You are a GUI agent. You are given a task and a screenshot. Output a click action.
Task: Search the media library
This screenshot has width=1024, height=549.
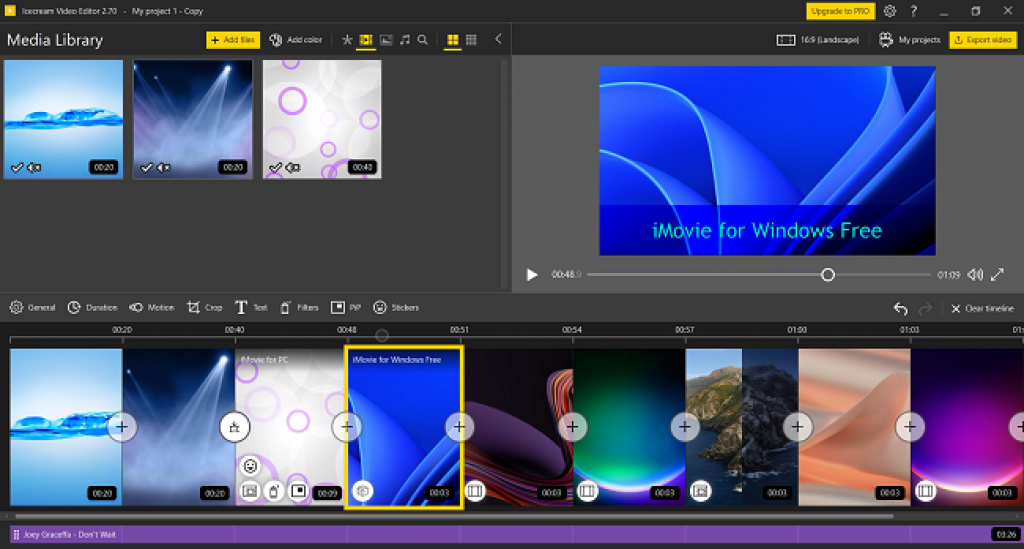(423, 40)
